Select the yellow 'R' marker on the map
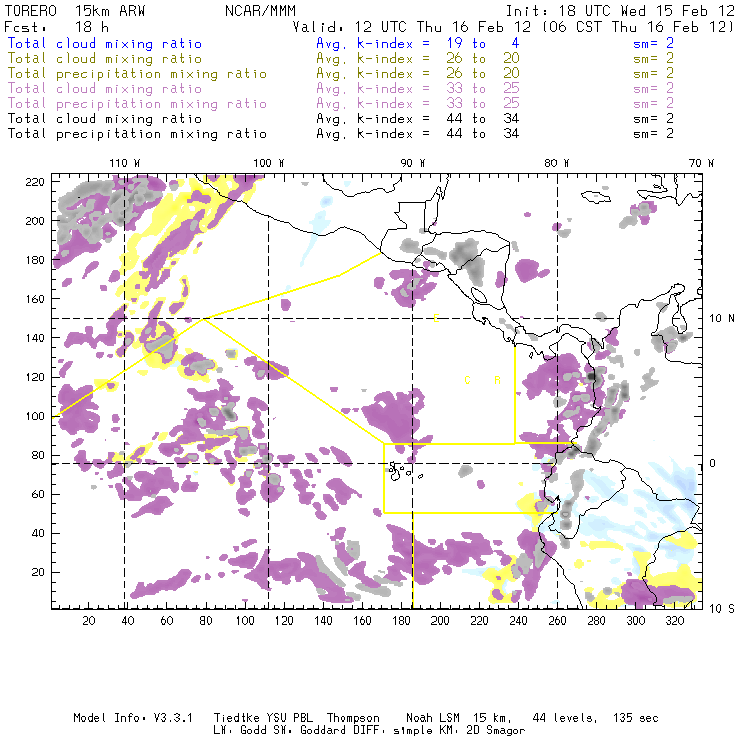This screenshot has width=740, height=740. [497, 380]
